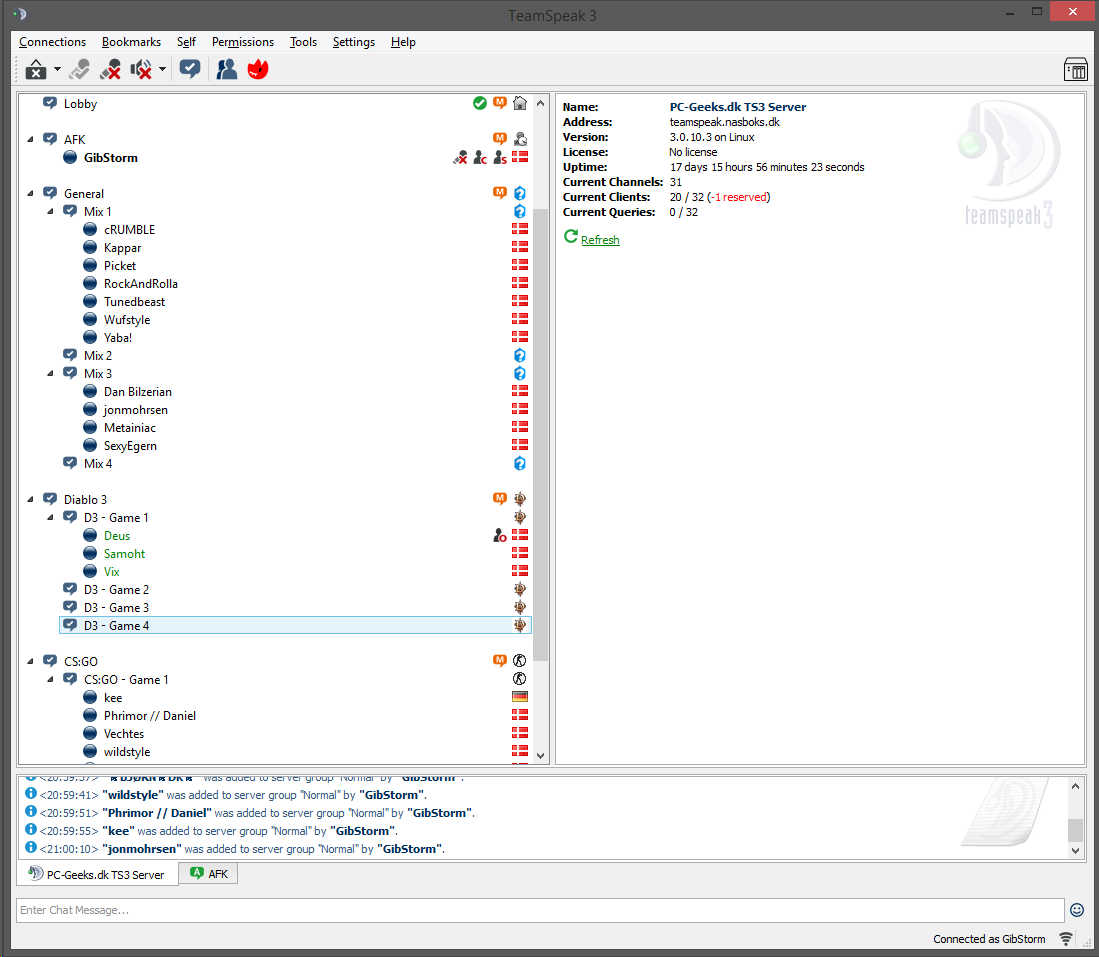Click the Counter-Strike icon on CS:GO - Game 1
Viewport: 1099px width, 957px height.
tap(519, 679)
